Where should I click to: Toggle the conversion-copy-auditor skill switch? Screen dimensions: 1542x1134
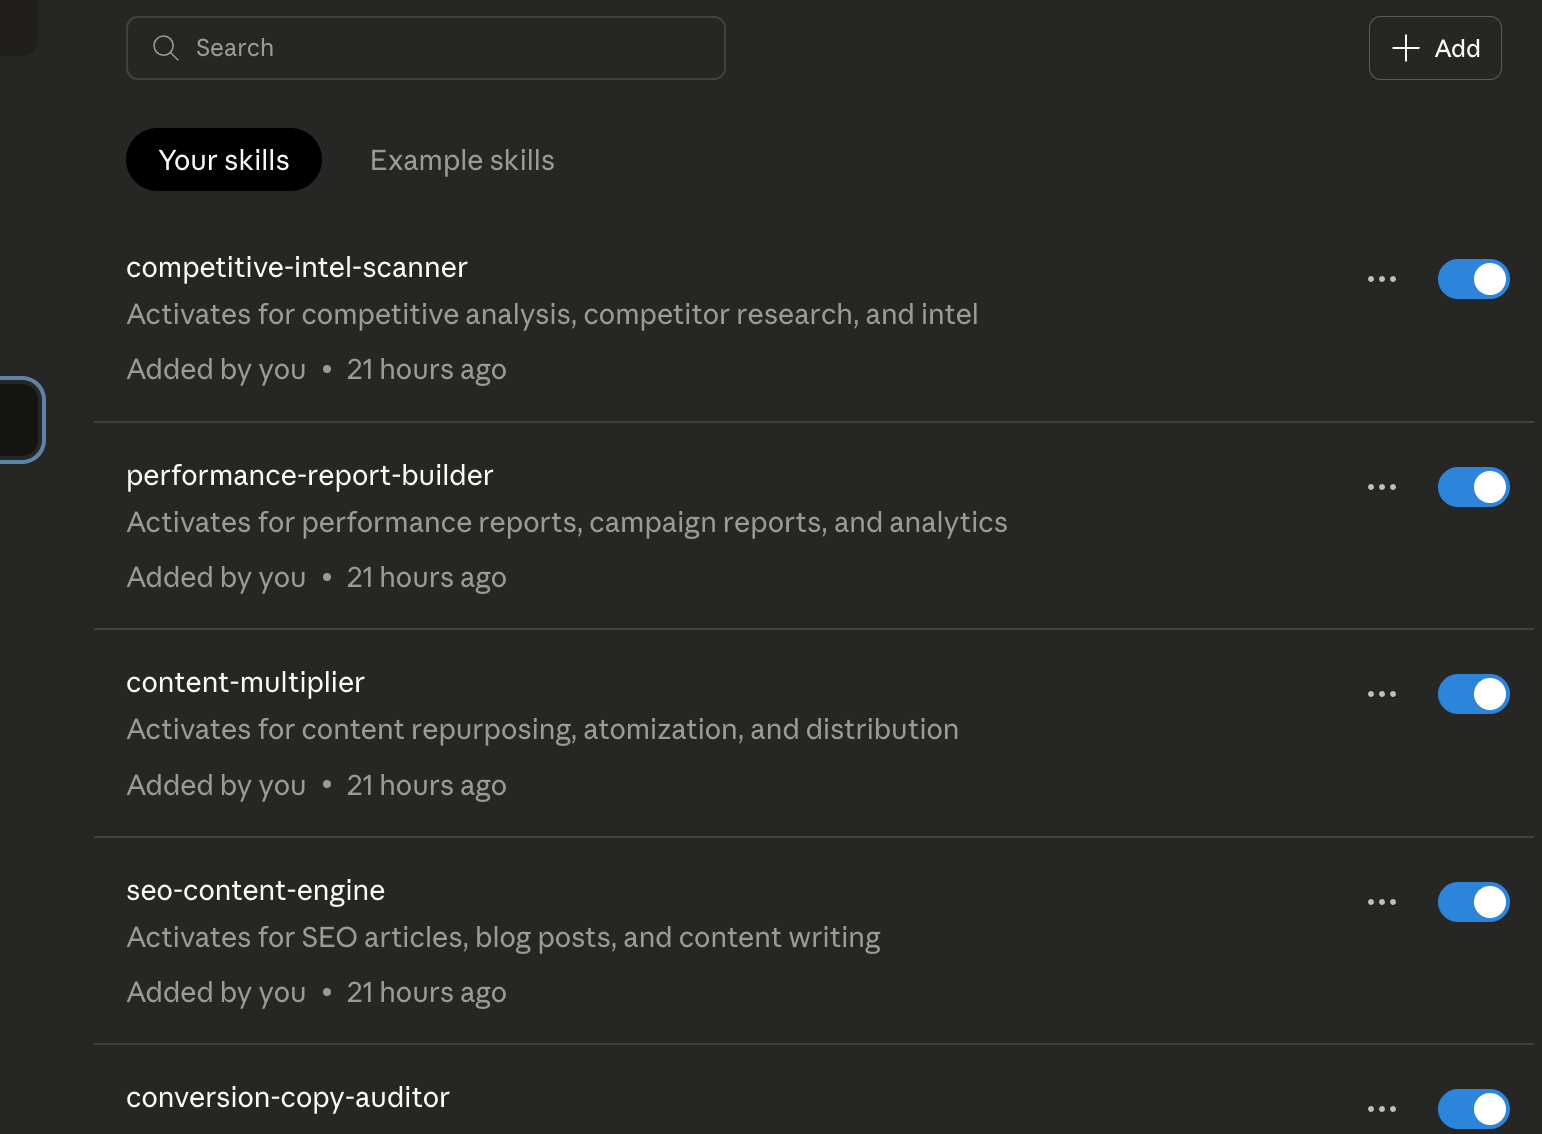coord(1473,1109)
